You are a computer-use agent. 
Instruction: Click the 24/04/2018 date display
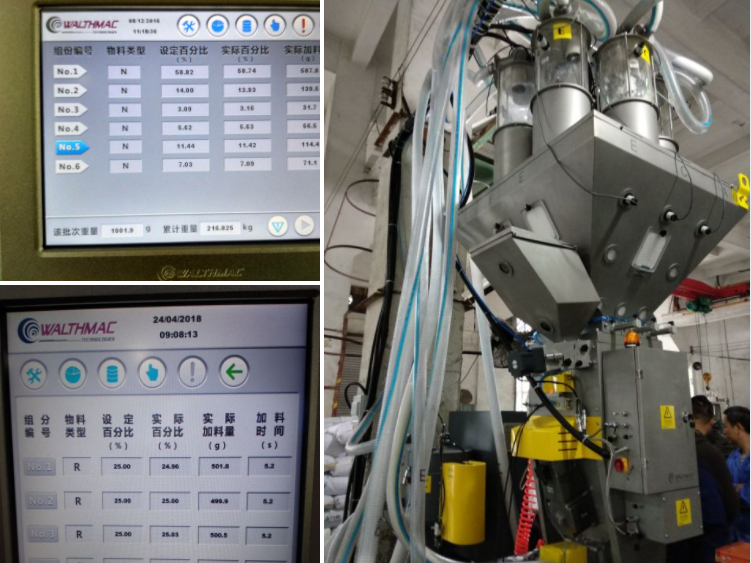[177, 319]
